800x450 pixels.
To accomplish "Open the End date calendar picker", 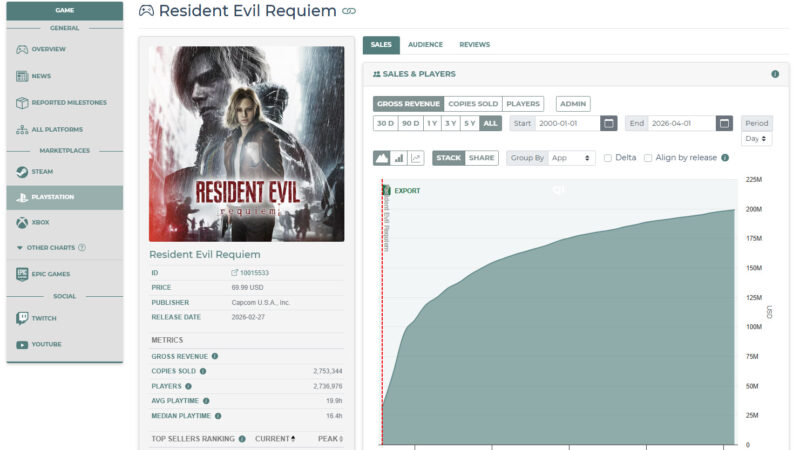I will 724,123.
